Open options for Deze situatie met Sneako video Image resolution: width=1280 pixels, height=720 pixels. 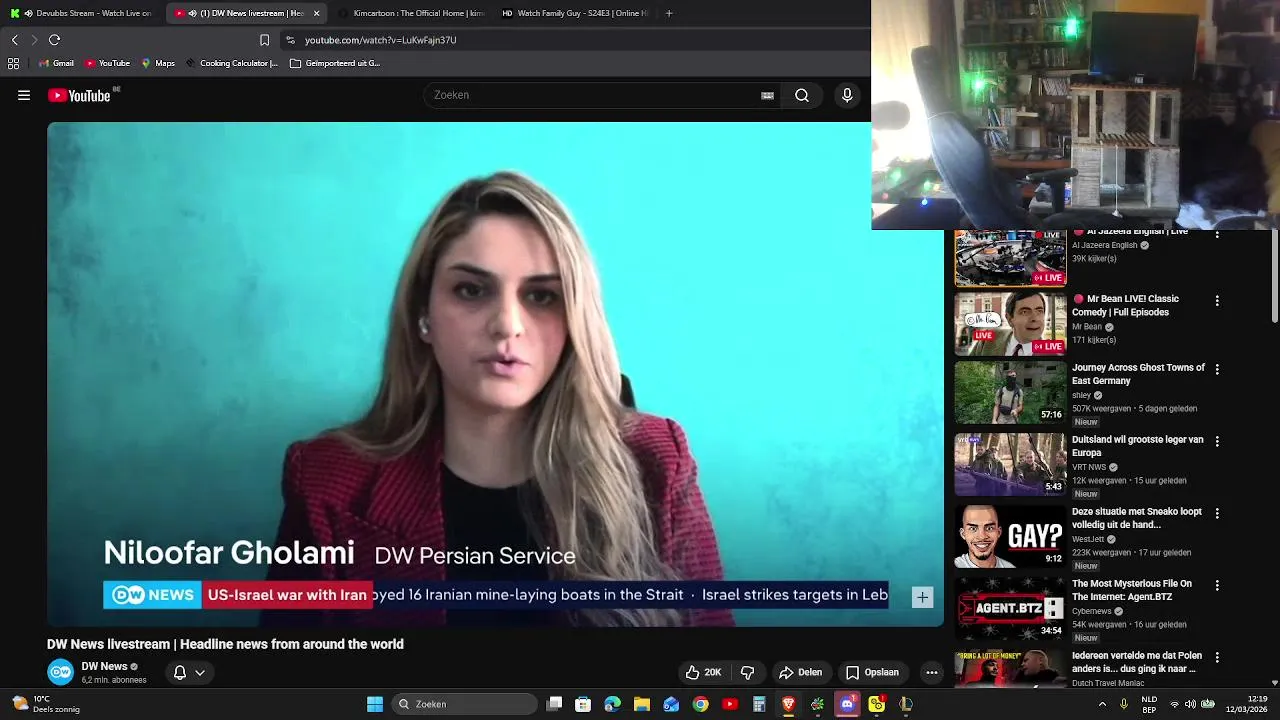1217,513
